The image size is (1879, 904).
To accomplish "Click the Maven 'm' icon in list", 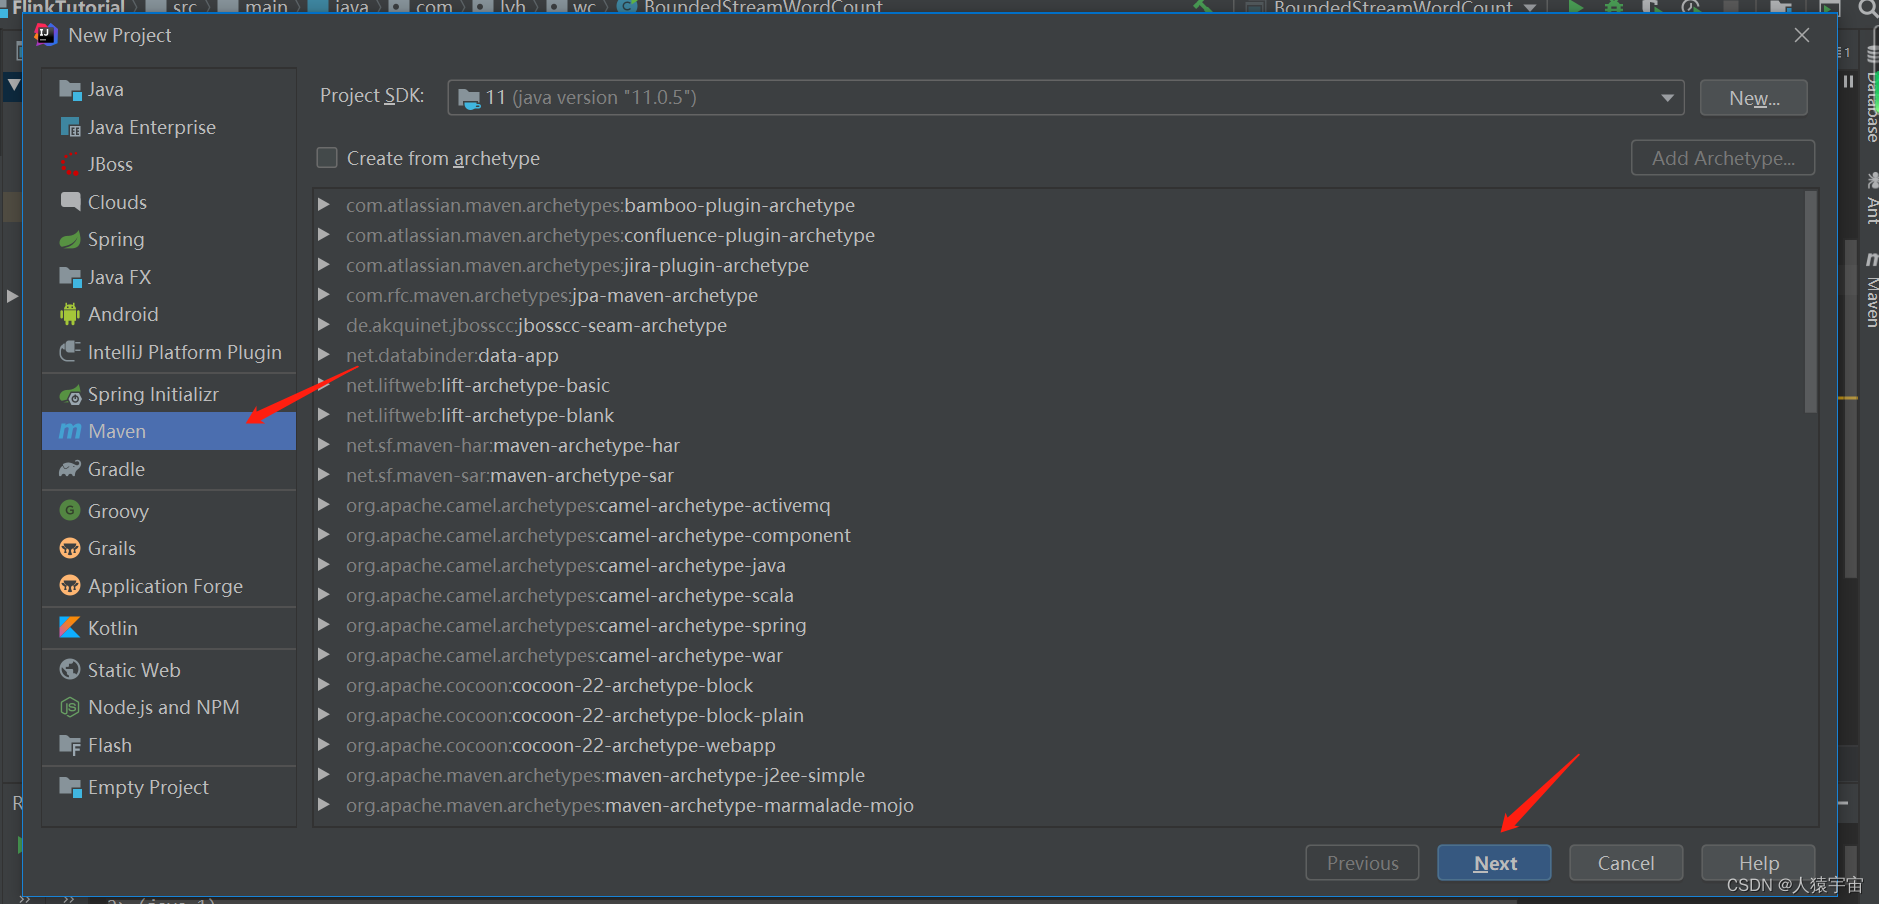I will coord(70,431).
